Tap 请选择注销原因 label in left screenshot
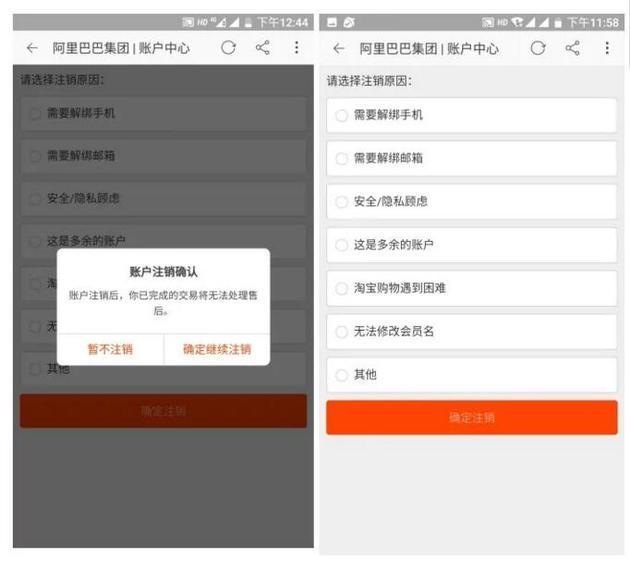This screenshot has width=630, height=569. [x=62, y=80]
